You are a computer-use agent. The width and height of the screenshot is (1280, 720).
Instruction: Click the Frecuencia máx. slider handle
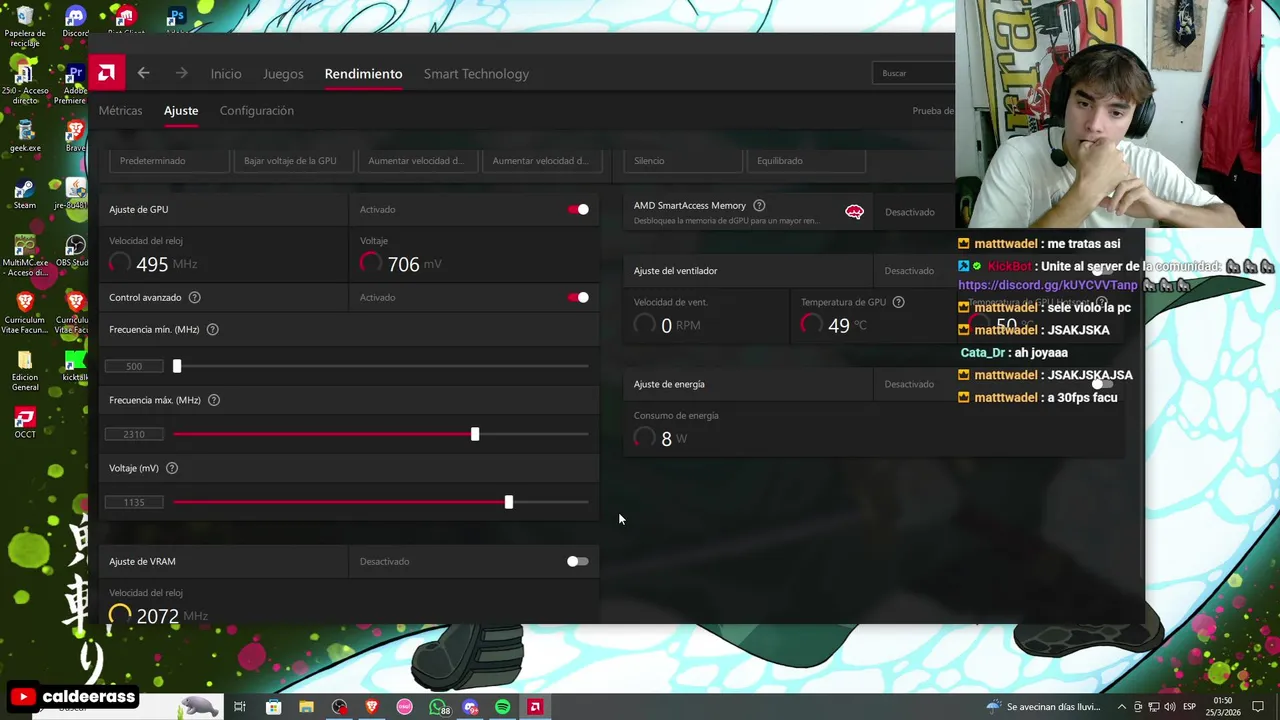point(475,434)
